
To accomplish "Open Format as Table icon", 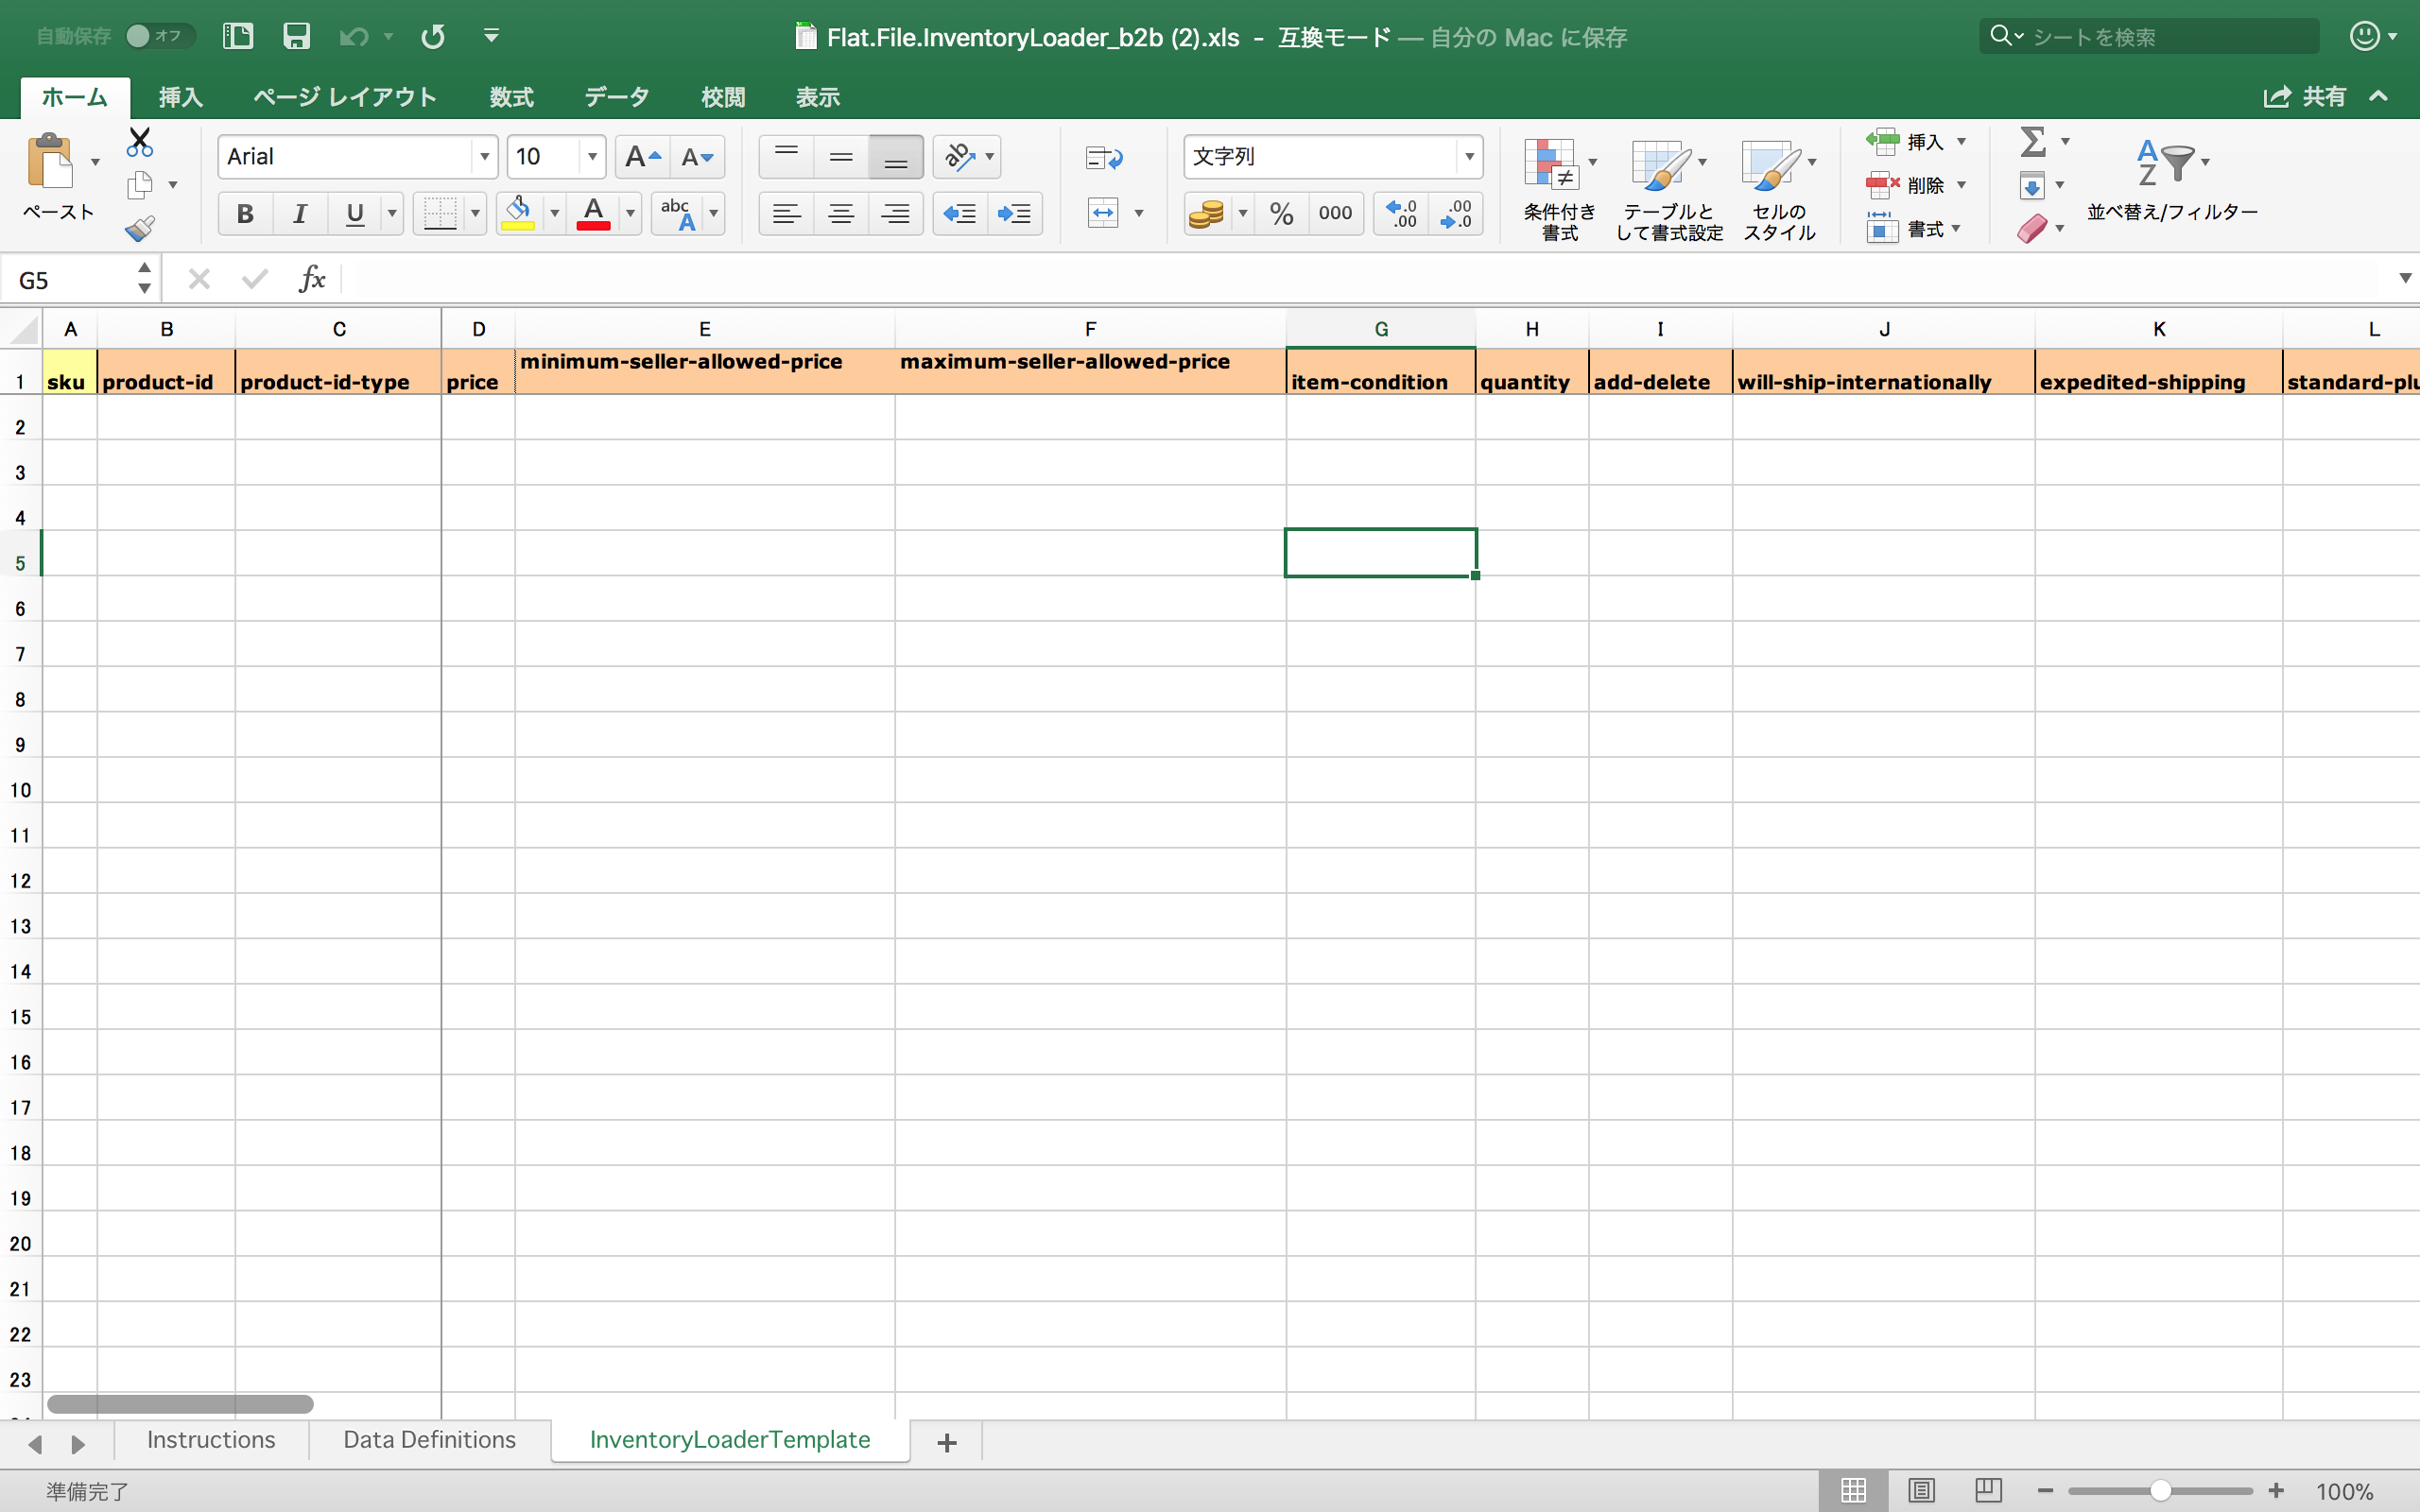I will [1660, 164].
